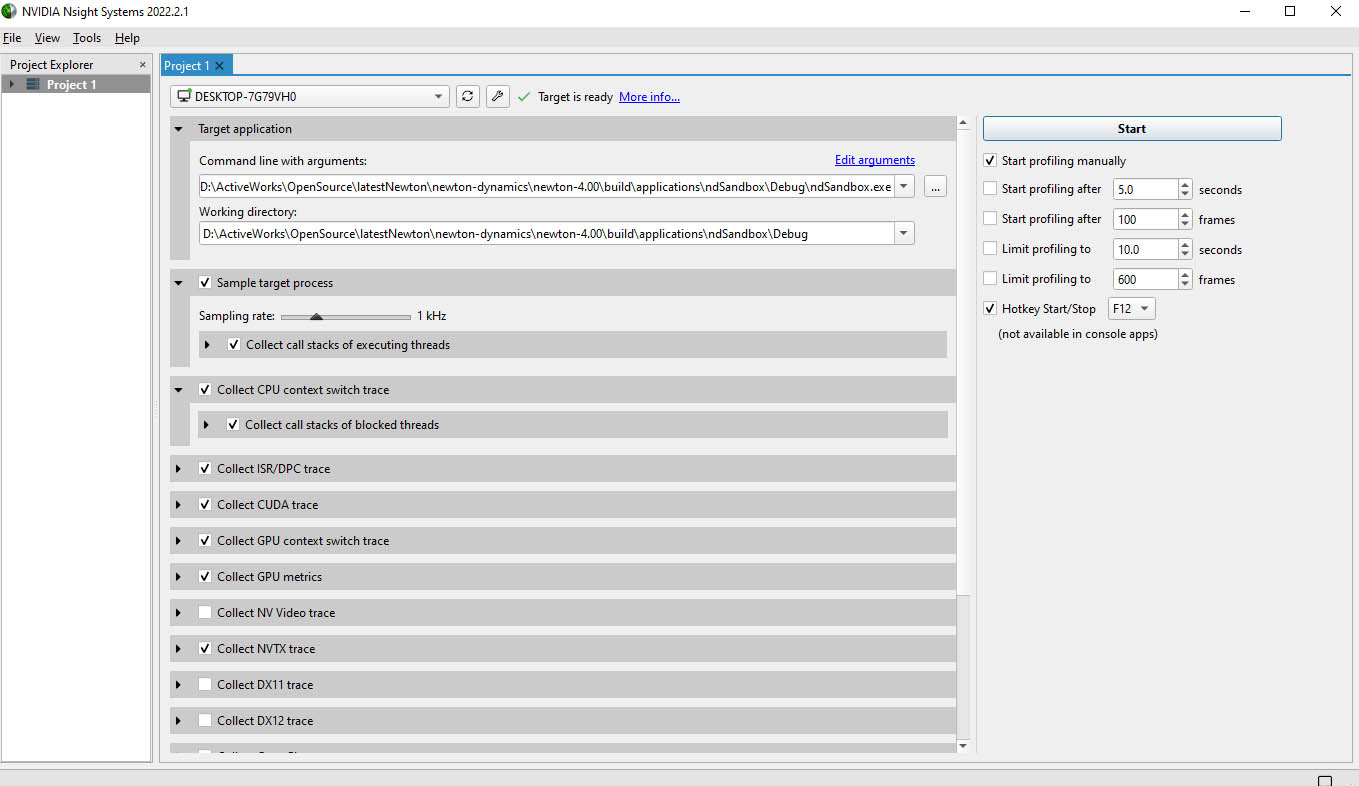Click the refresh target connection icon
This screenshot has height=786, width=1359.
(x=467, y=97)
